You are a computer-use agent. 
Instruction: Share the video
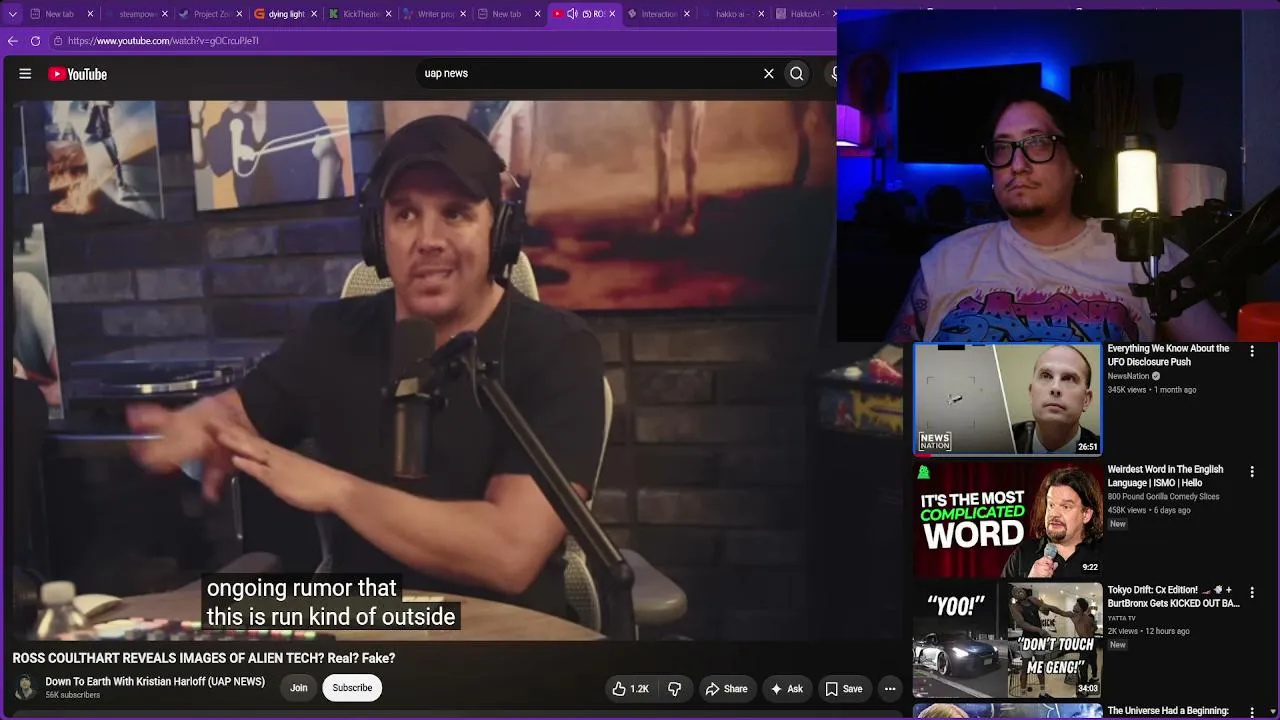(726, 689)
